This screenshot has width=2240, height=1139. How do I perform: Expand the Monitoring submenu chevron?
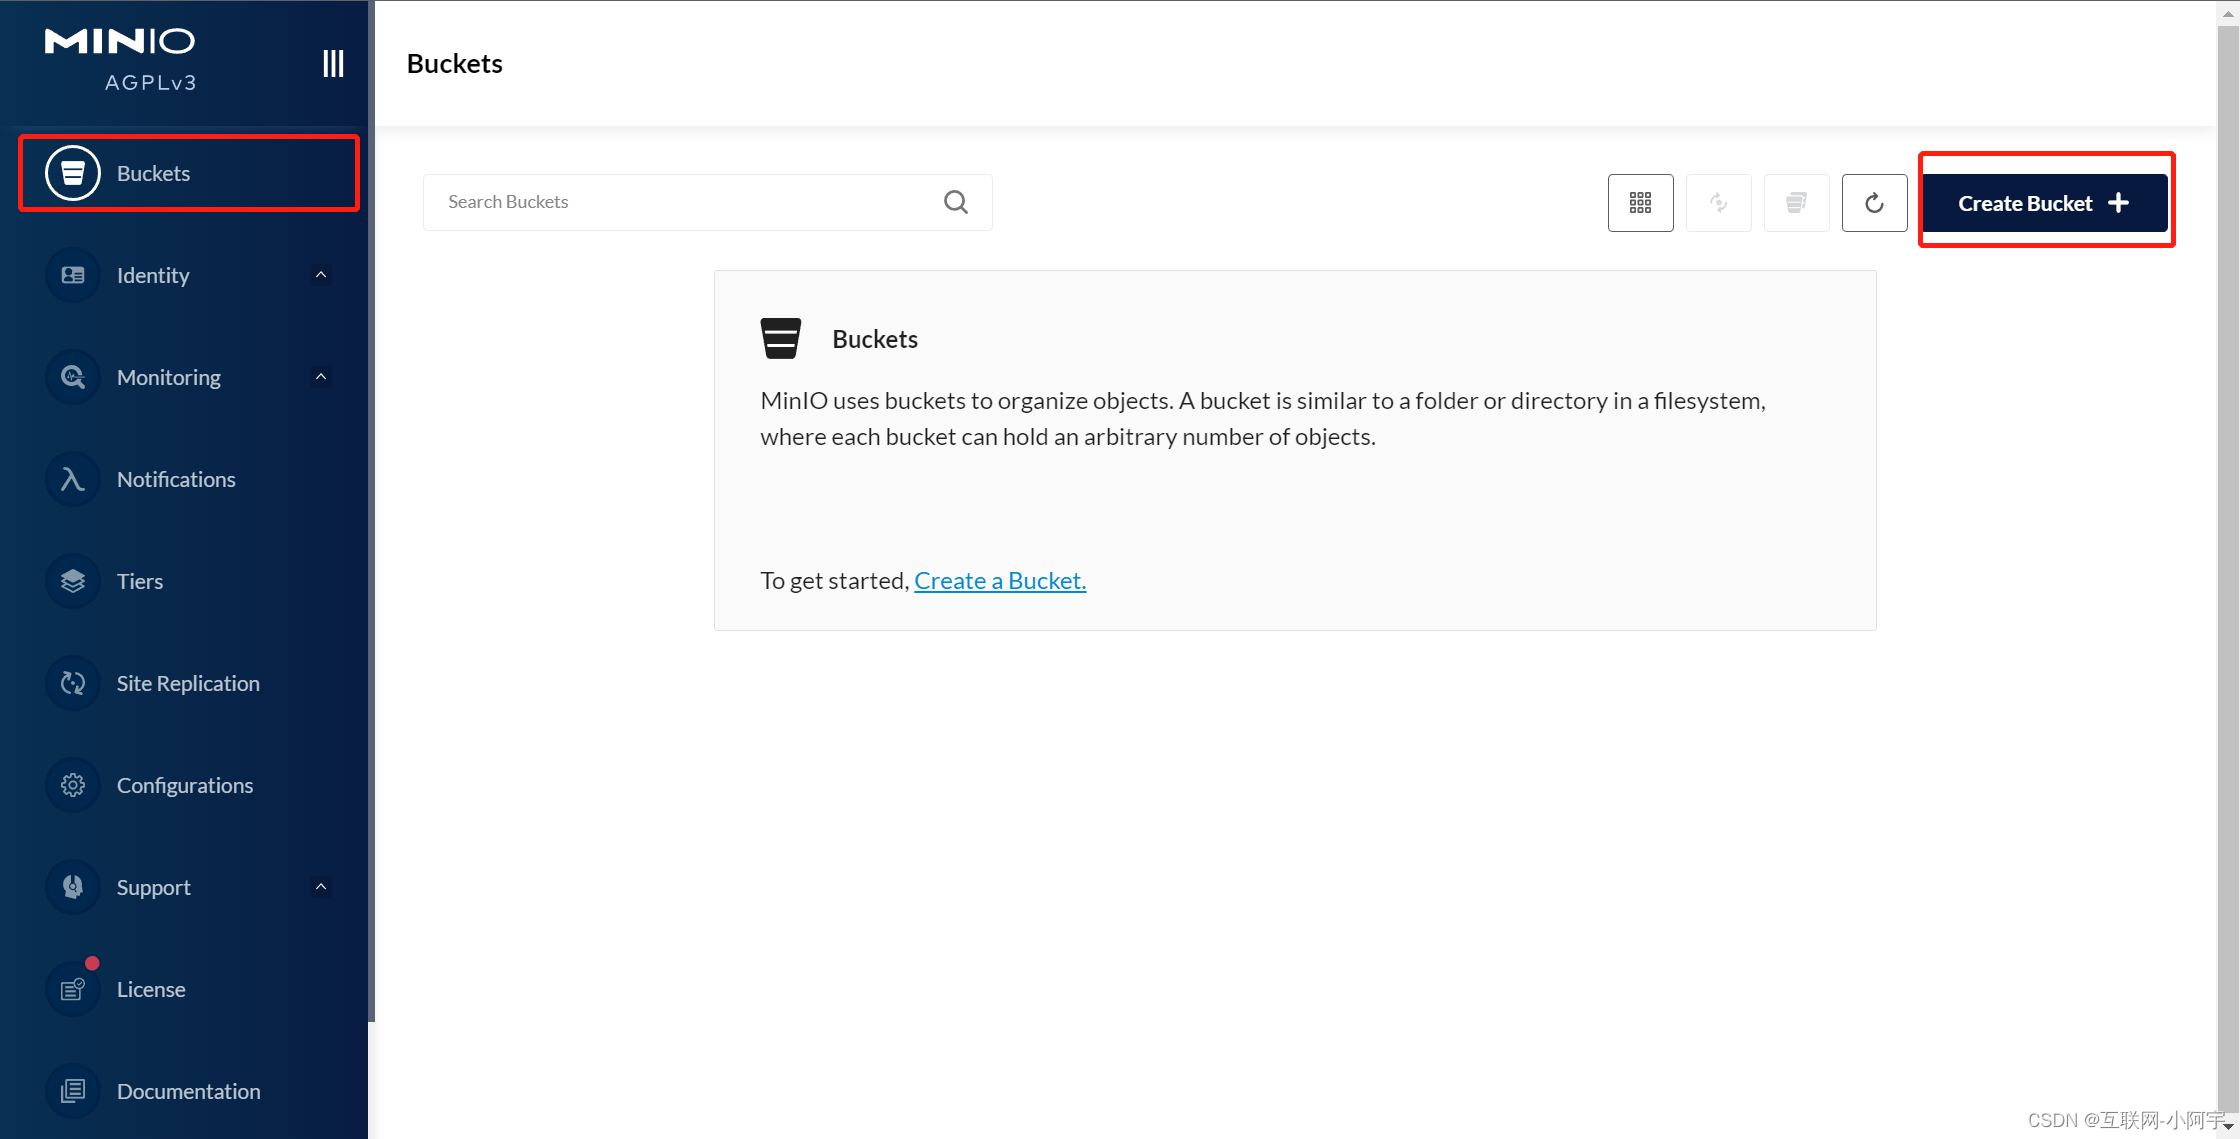(321, 377)
